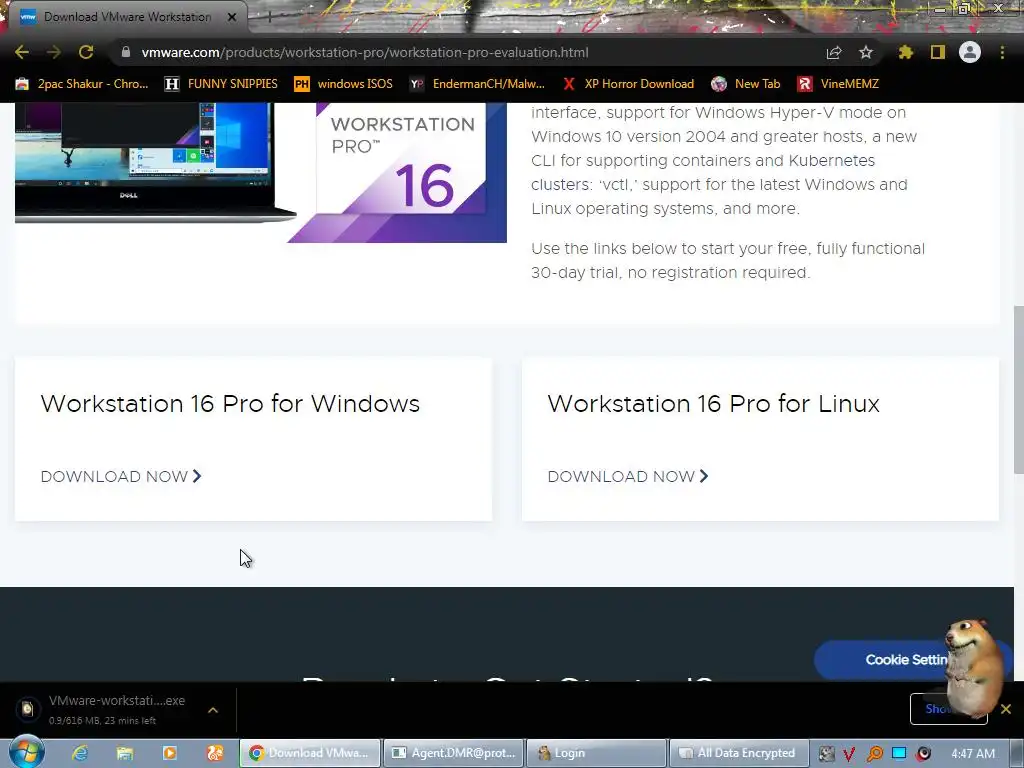Open the user profile avatar
The width and height of the screenshot is (1024, 768).
[970, 52]
